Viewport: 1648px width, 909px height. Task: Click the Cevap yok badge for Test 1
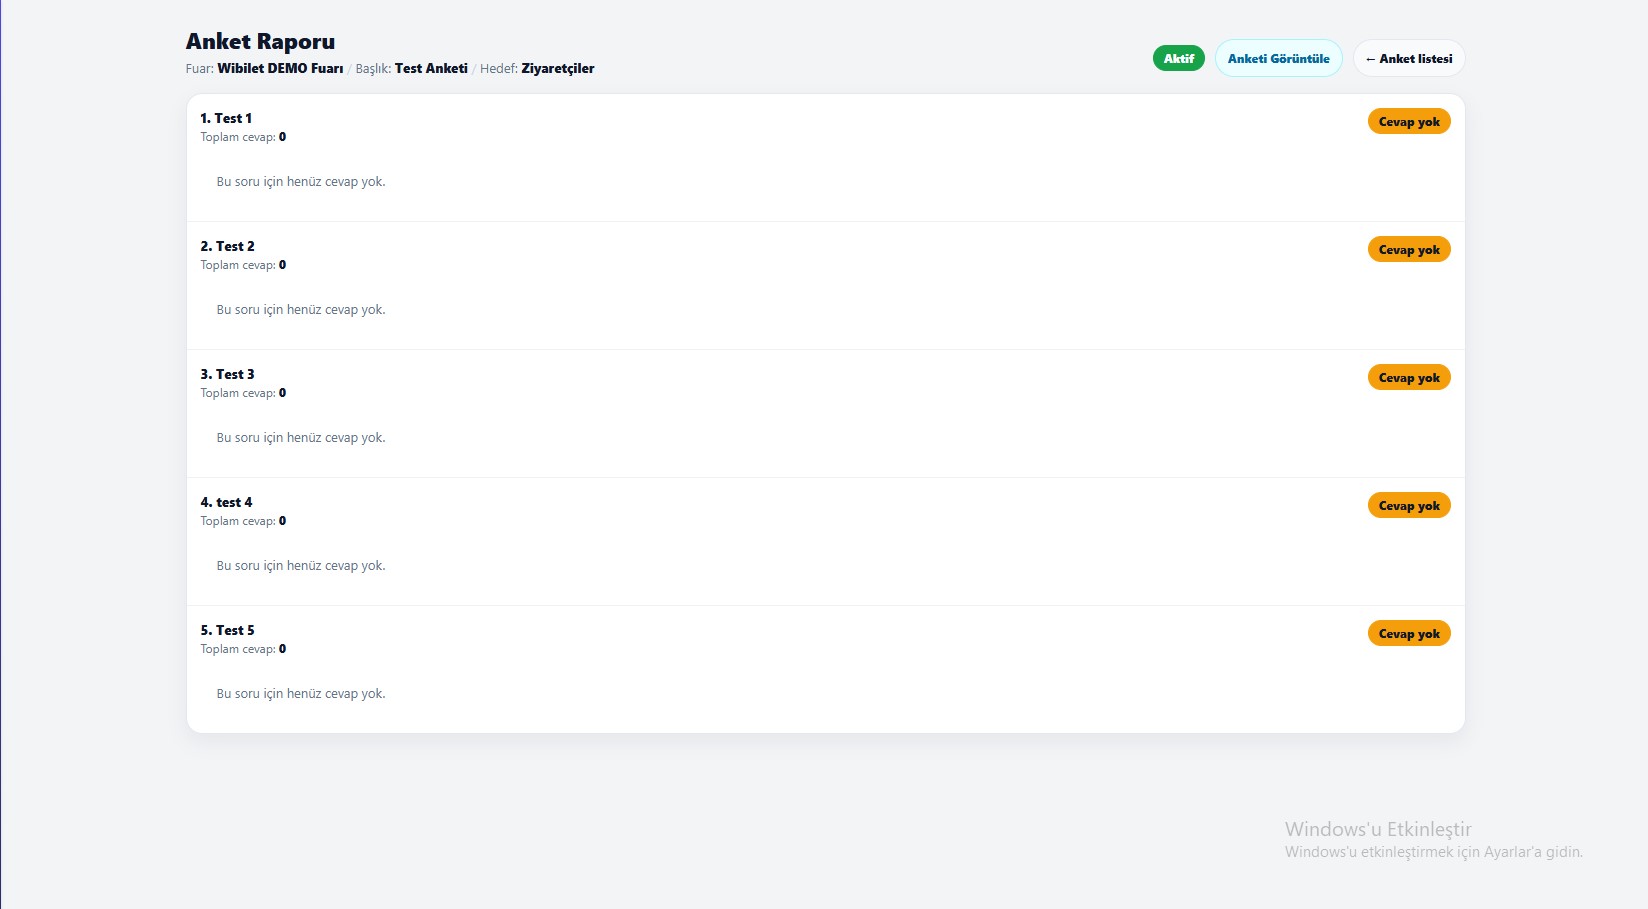pos(1408,122)
